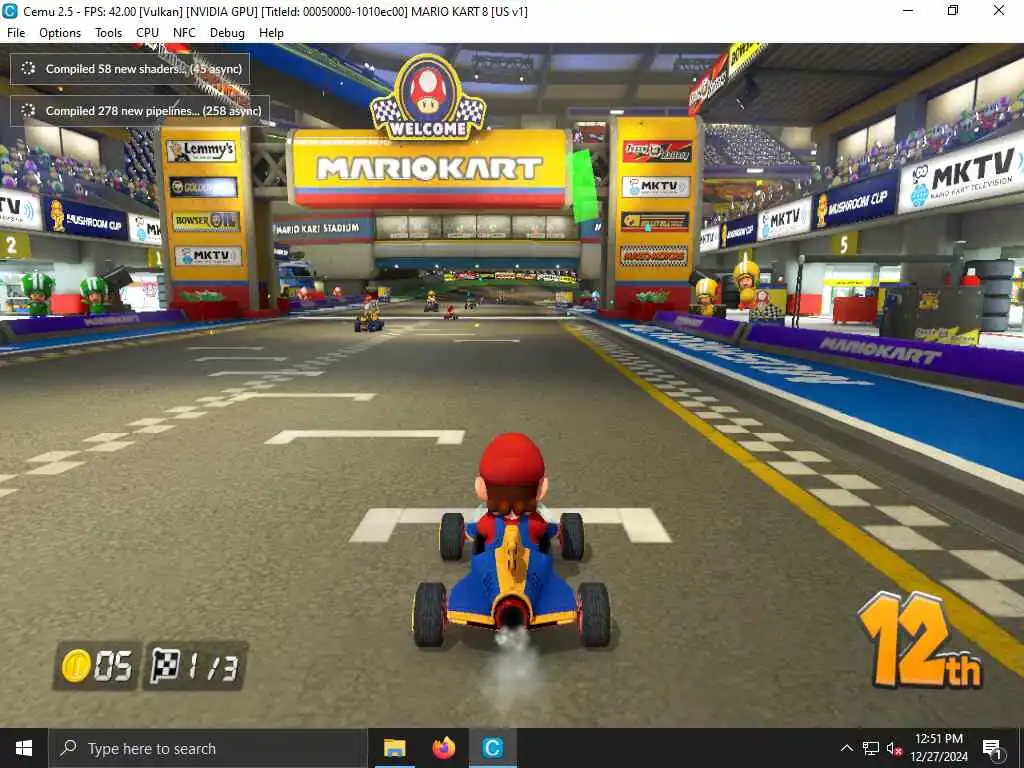
Task: Show hidden system tray icons
Action: [846, 748]
